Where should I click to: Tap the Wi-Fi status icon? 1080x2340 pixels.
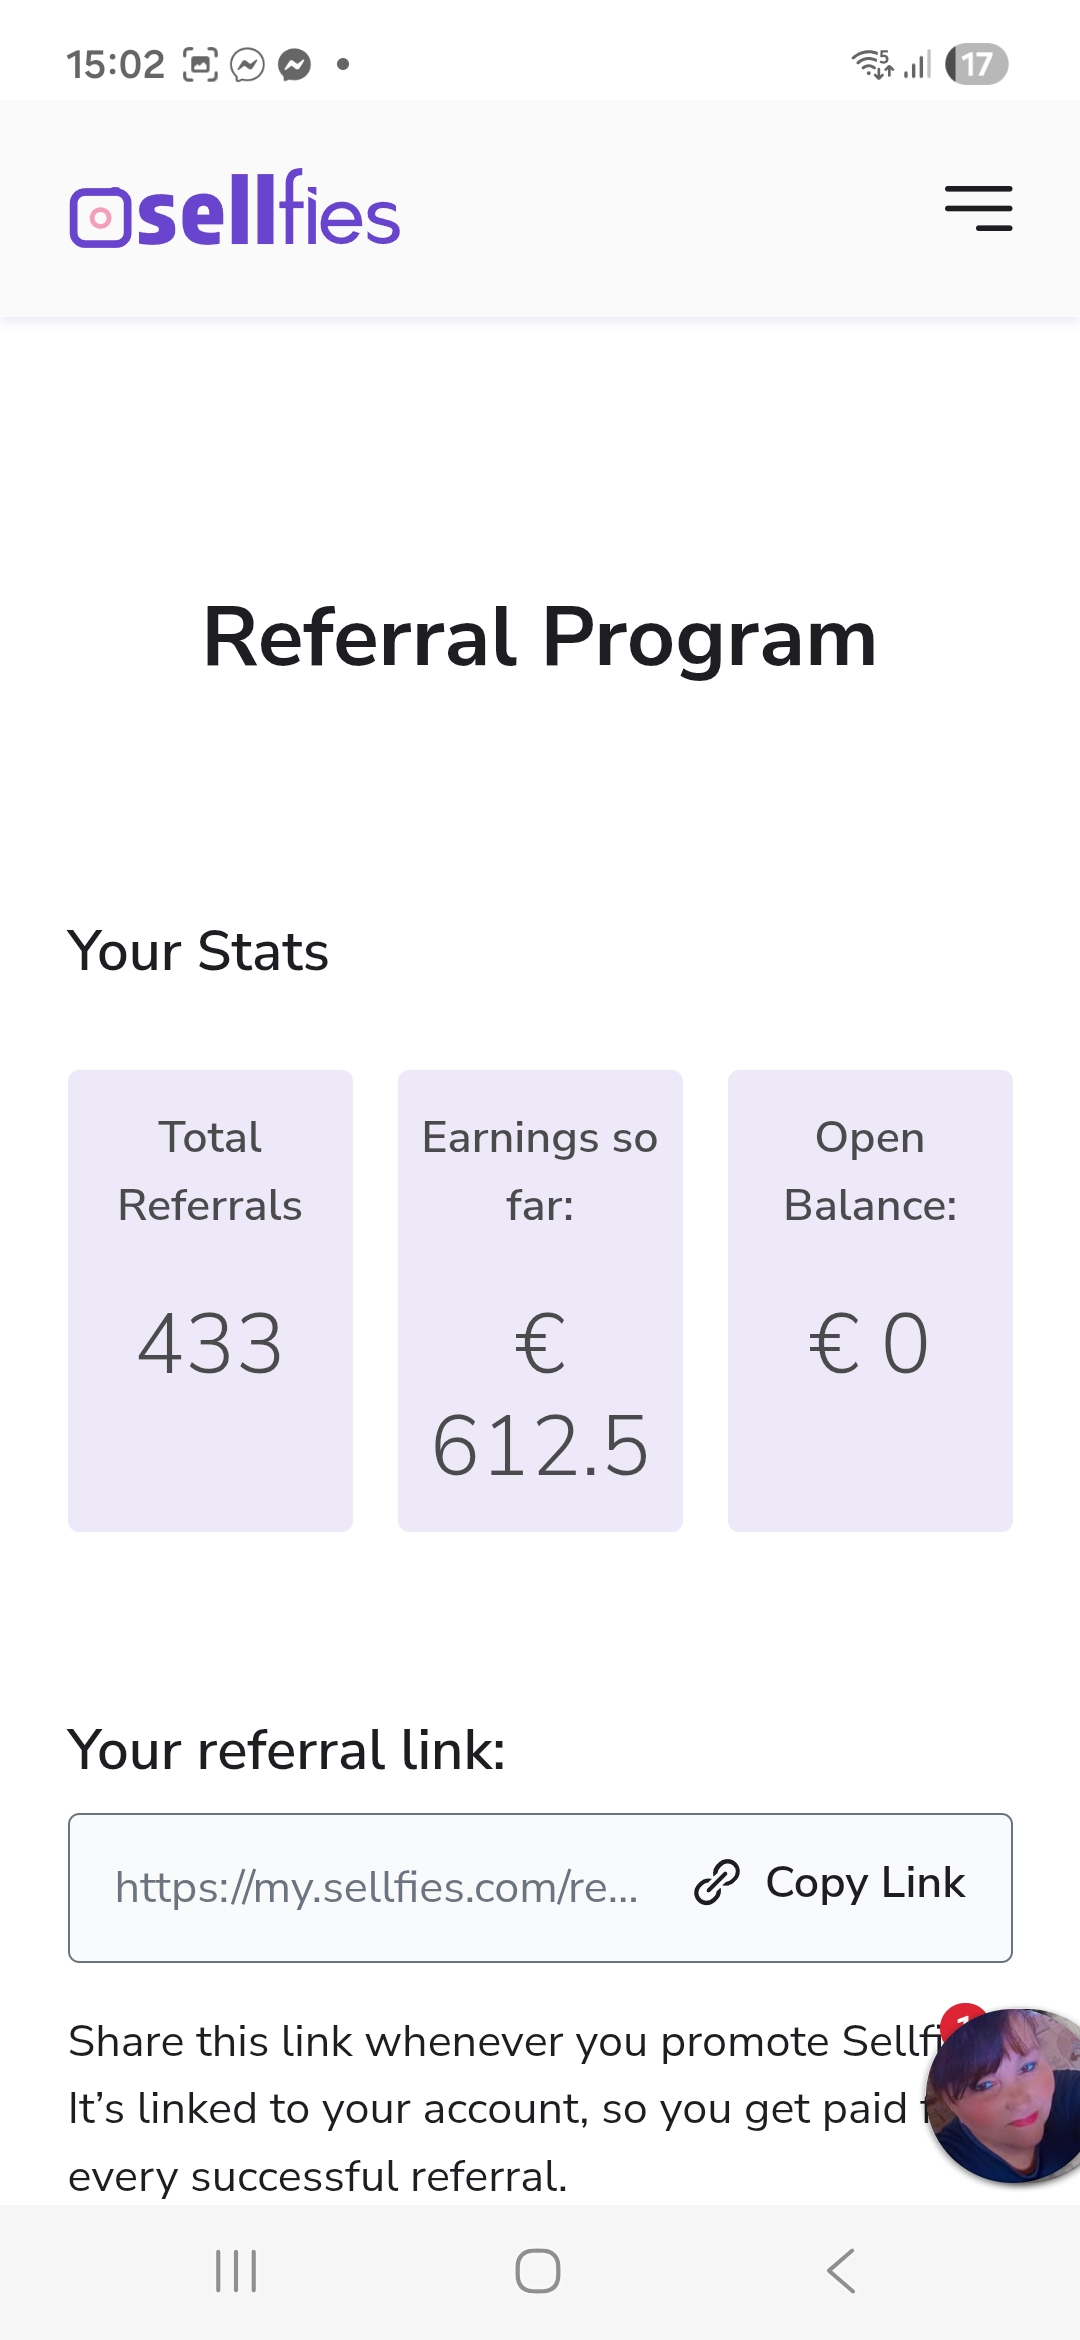pos(871,64)
